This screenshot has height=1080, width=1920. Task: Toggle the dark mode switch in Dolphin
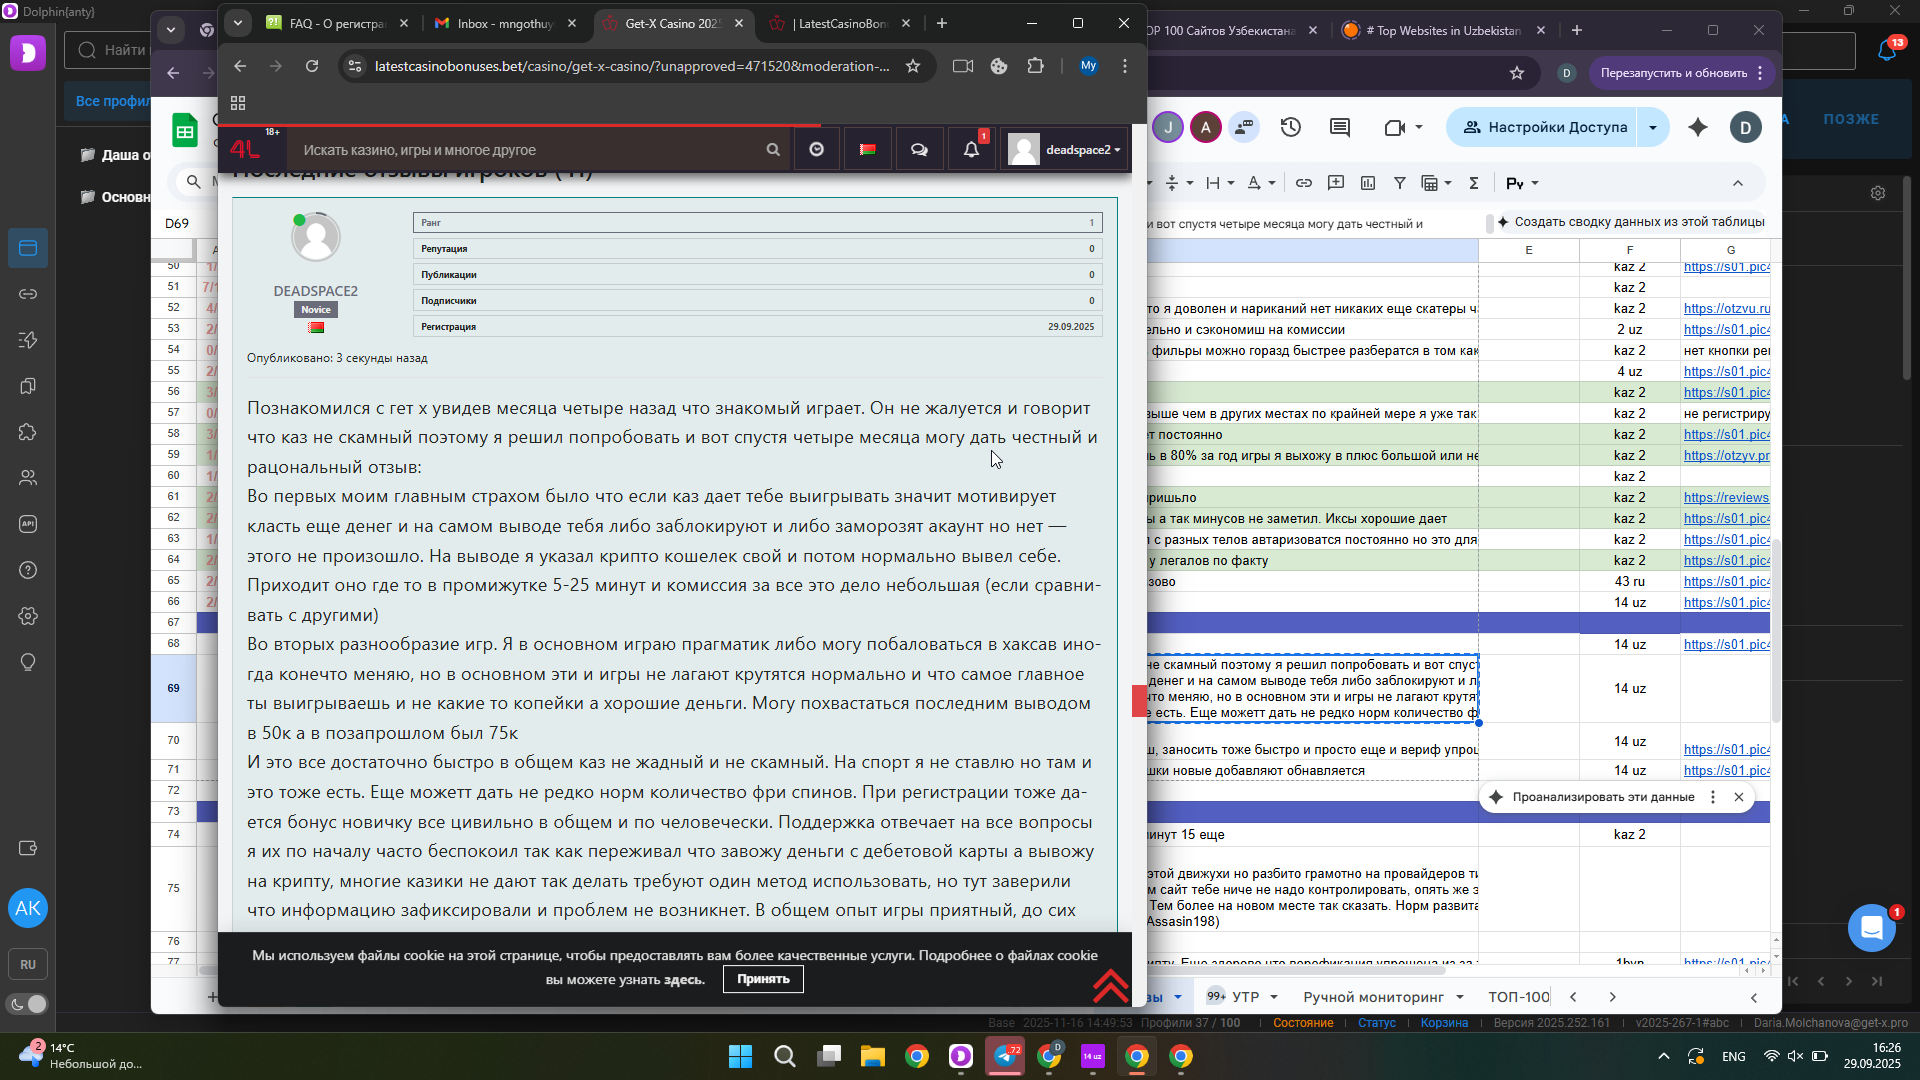pos(28,1004)
